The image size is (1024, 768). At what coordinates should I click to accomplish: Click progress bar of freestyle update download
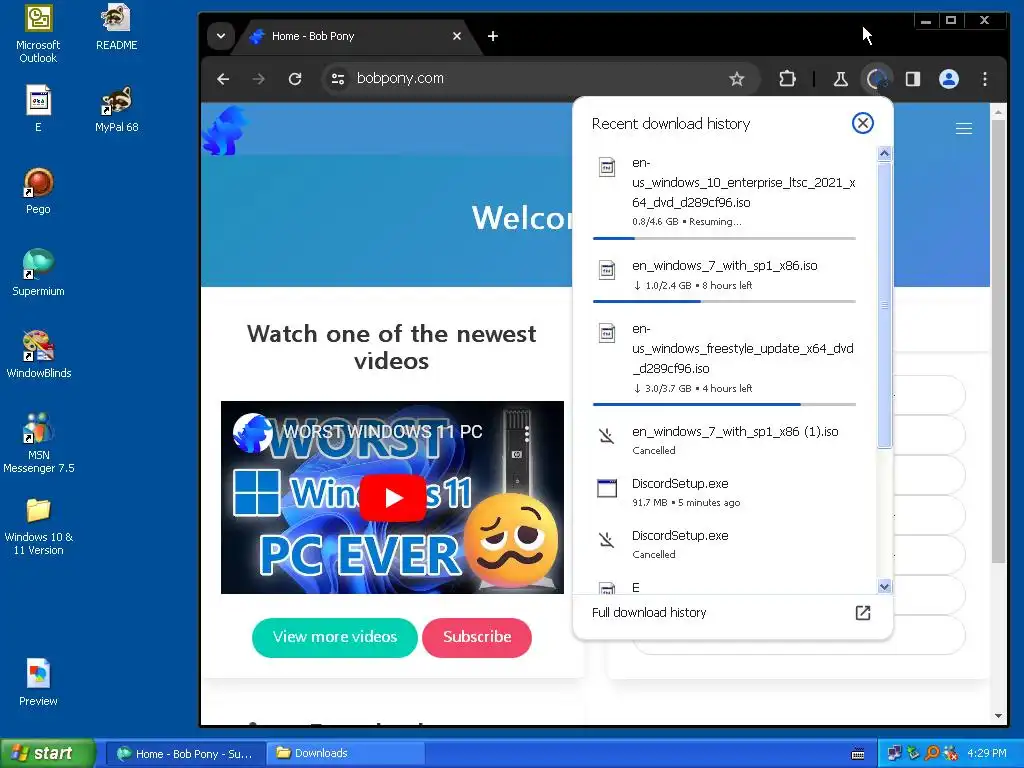tap(724, 404)
